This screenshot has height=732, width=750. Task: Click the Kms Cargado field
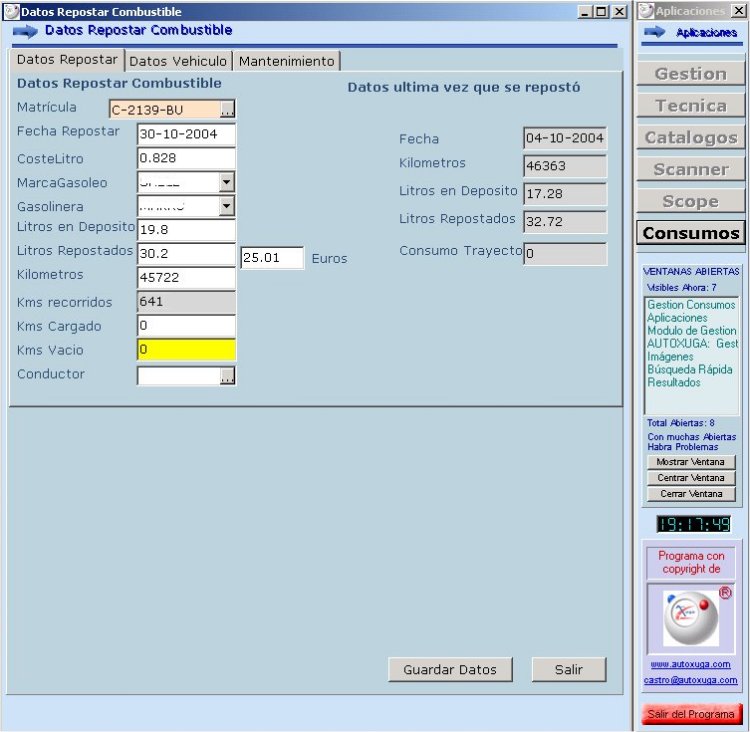(x=186, y=326)
